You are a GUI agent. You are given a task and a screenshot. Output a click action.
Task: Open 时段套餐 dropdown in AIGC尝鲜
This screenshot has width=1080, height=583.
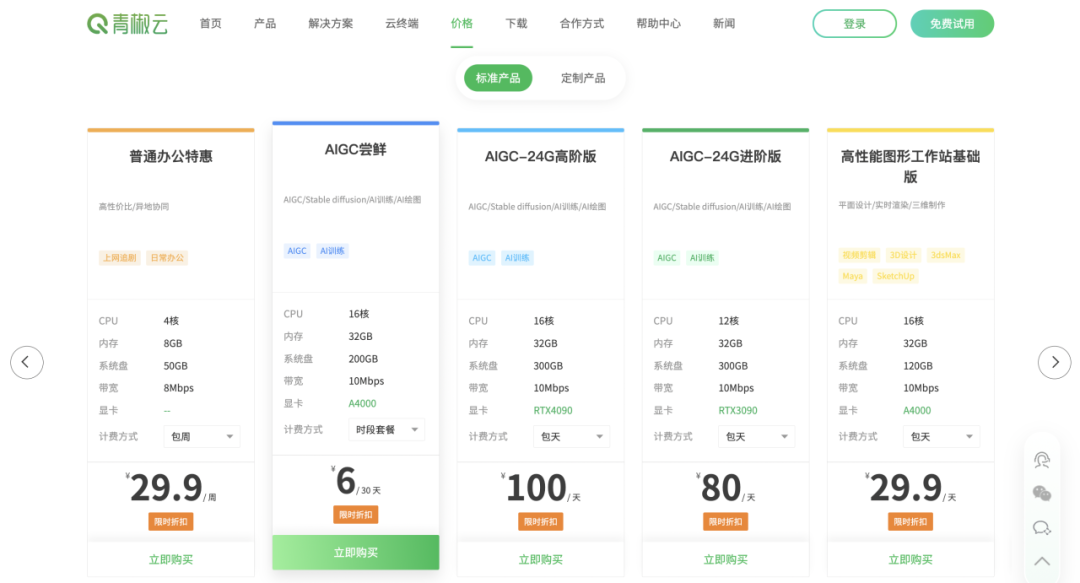pos(386,429)
